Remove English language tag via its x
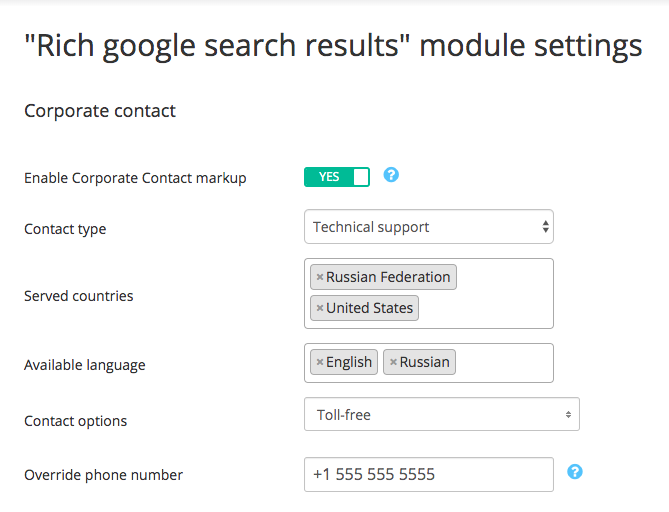This screenshot has width=669, height=512. click(319, 363)
